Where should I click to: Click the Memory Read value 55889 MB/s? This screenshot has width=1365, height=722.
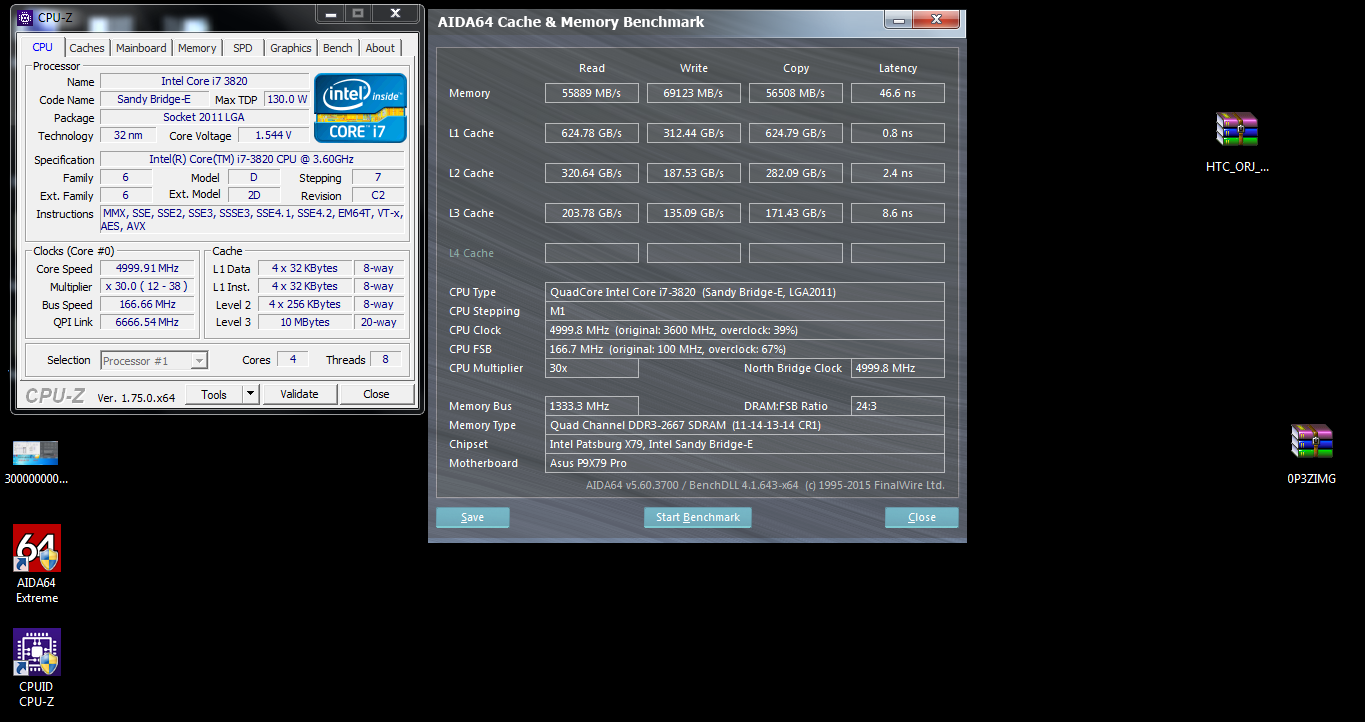point(592,93)
